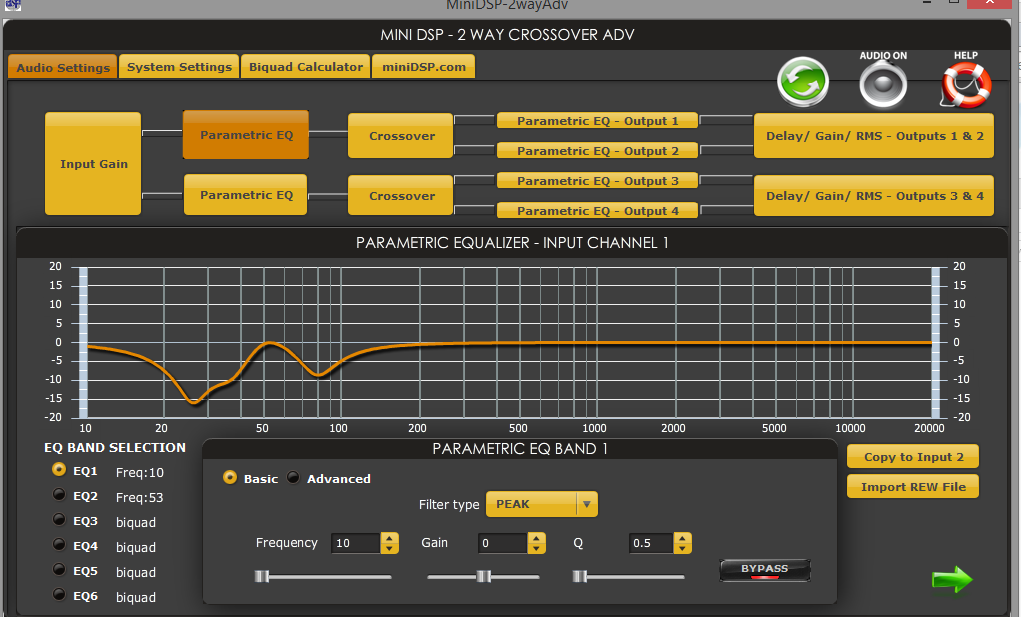Increase Gain with up stepper arrow

click(x=536, y=538)
